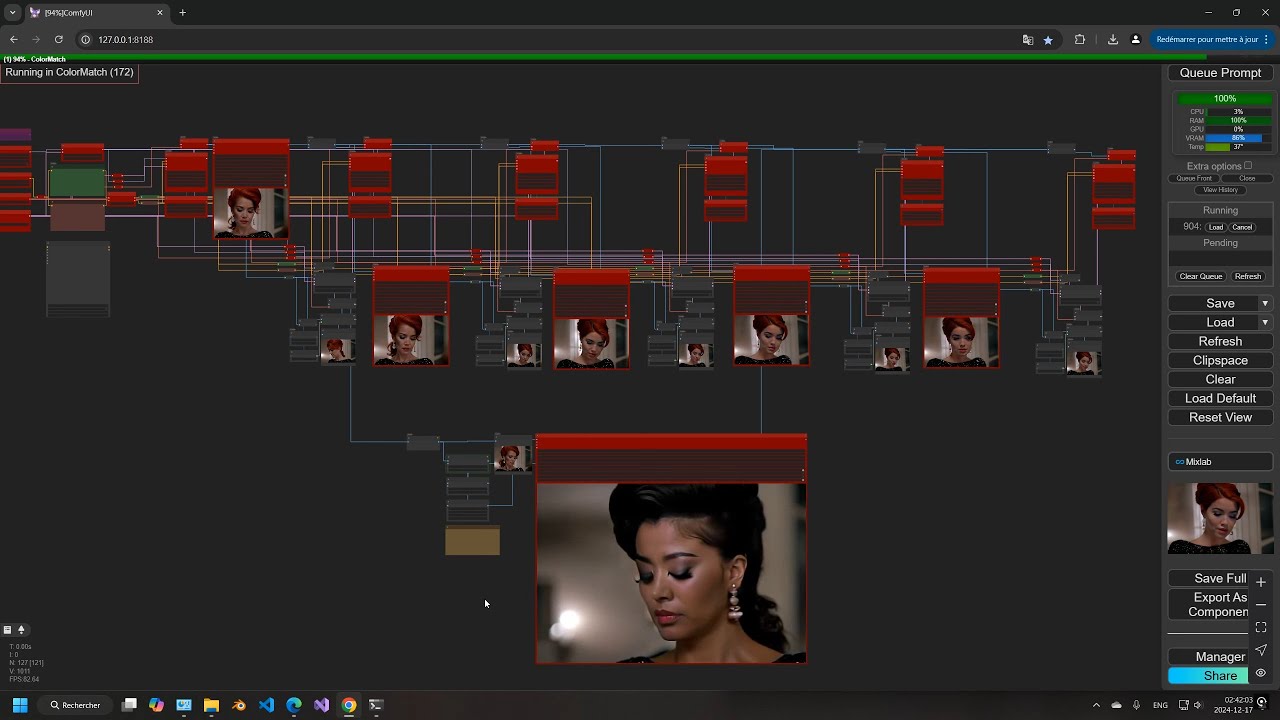The height and width of the screenshot is (720, 1280).
Task: Open the Clipspace button
Action: [1220, 361]
